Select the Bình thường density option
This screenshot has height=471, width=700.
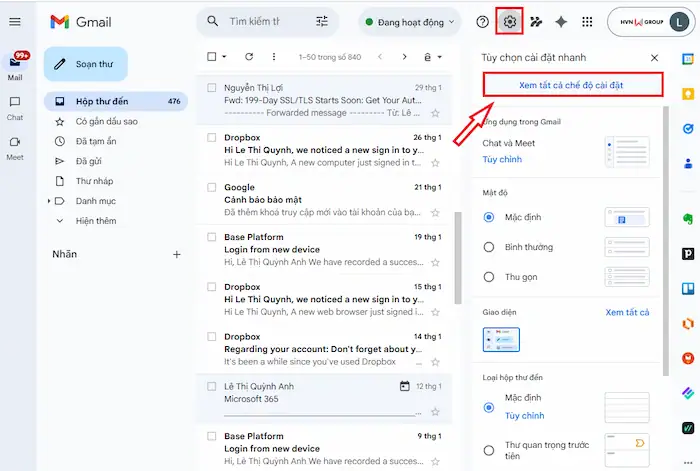pyautogui.click(x=489, y=246)
